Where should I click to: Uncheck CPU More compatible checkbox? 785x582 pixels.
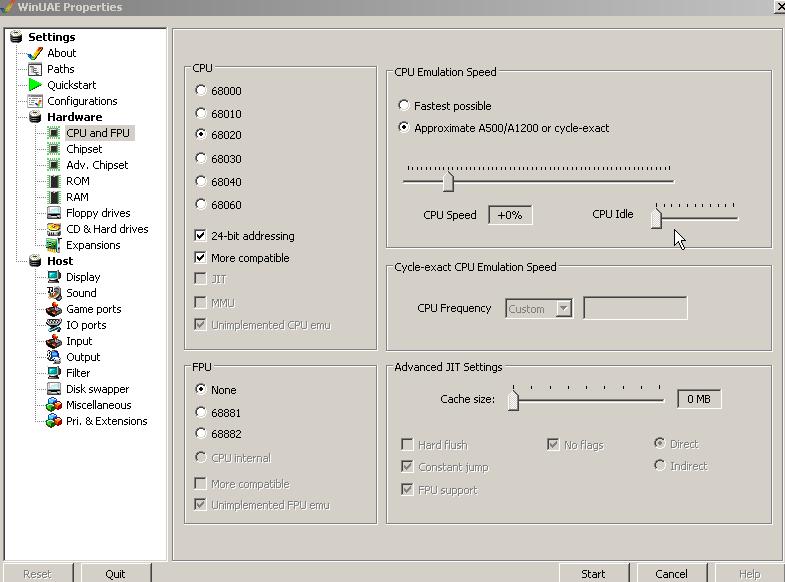click(200, 257)
